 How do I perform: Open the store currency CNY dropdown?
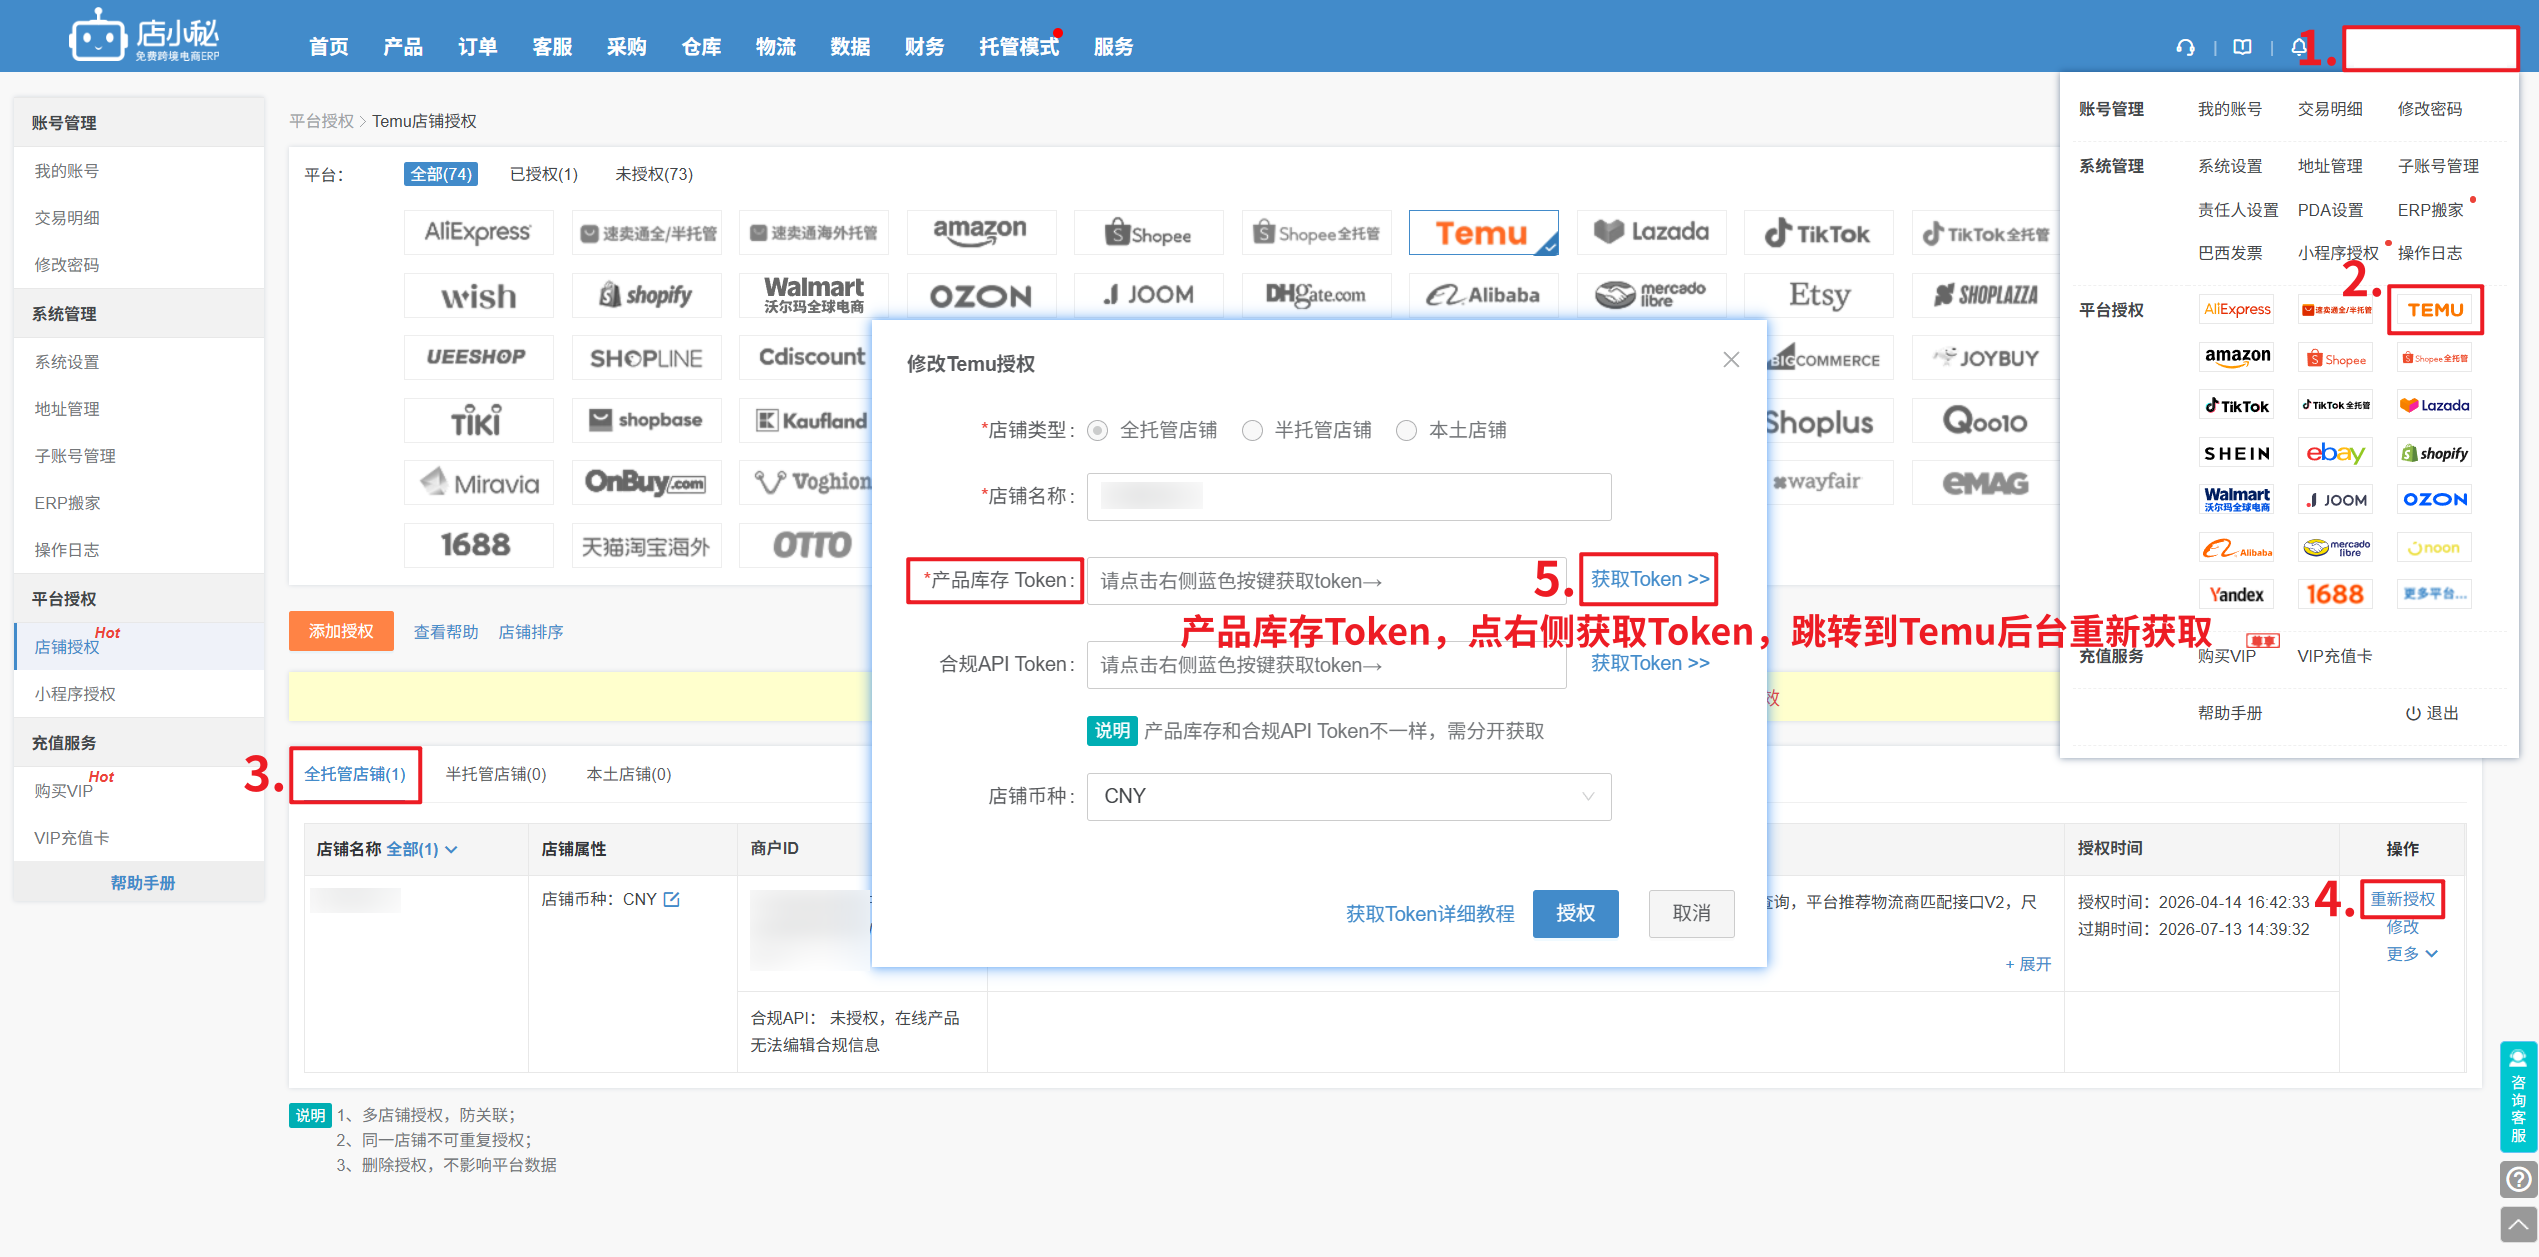[x=1348, y=796]
